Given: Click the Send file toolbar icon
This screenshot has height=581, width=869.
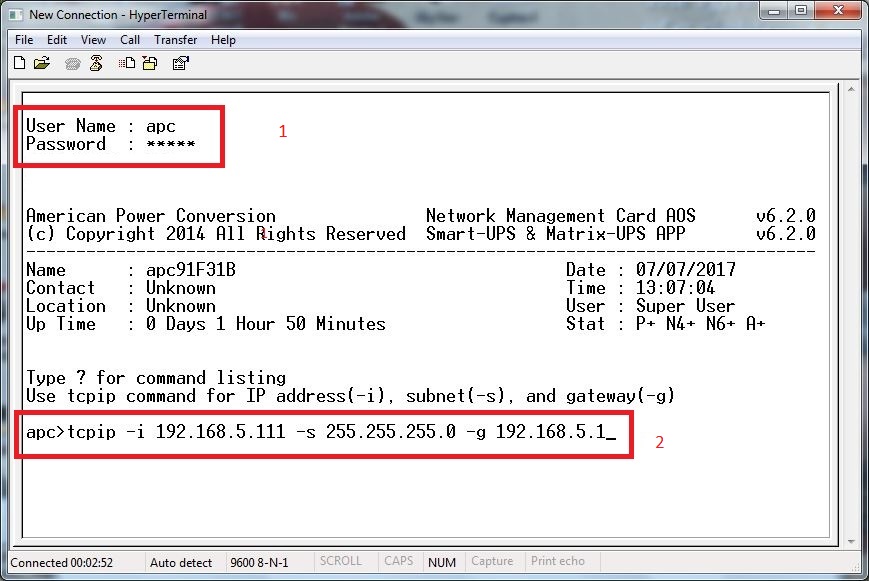Looking at the screenshot, I should (x=125, y=62).
